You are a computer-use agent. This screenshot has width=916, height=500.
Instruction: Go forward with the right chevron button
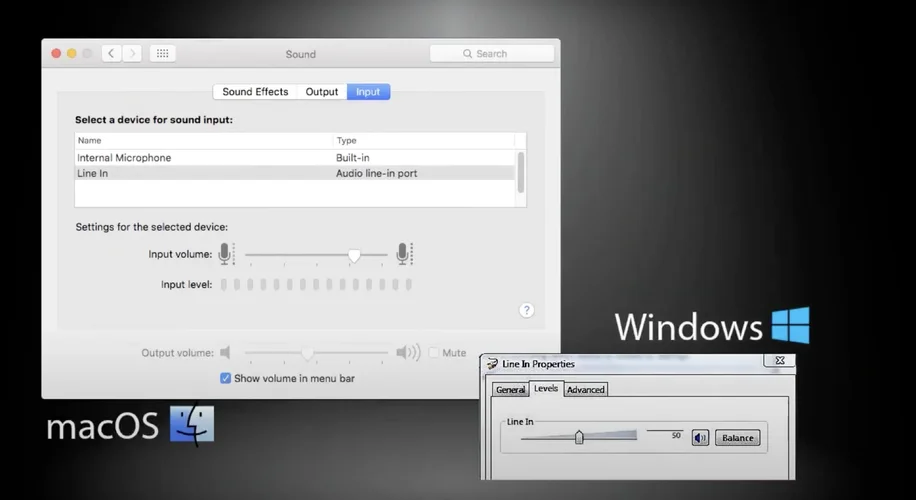pos(132,54)
